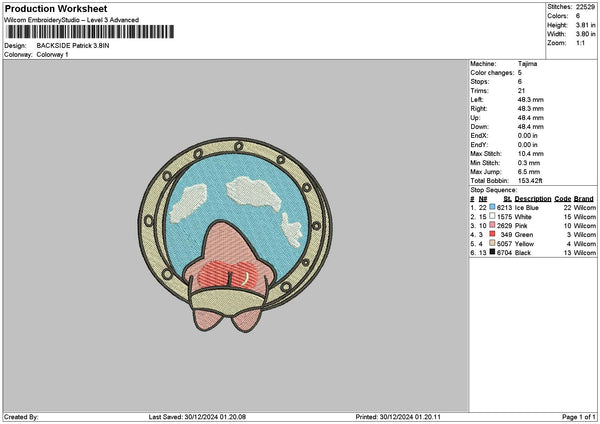Click the Stops value 6

pos(520,82)
